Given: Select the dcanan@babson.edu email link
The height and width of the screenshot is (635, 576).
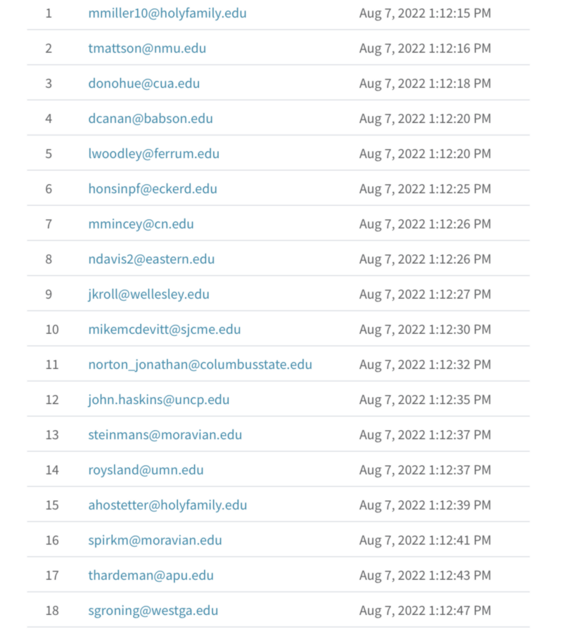Looking at the screenshot, I should pos(150,119).
